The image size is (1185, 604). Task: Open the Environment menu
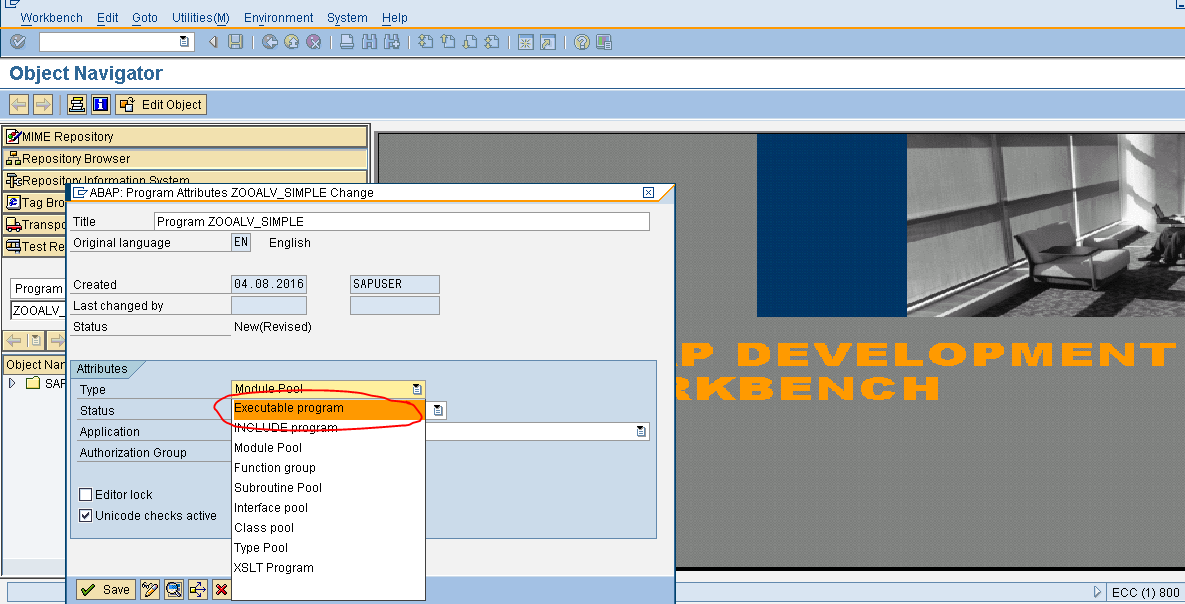pyautogui.click(x=278, y=17)
